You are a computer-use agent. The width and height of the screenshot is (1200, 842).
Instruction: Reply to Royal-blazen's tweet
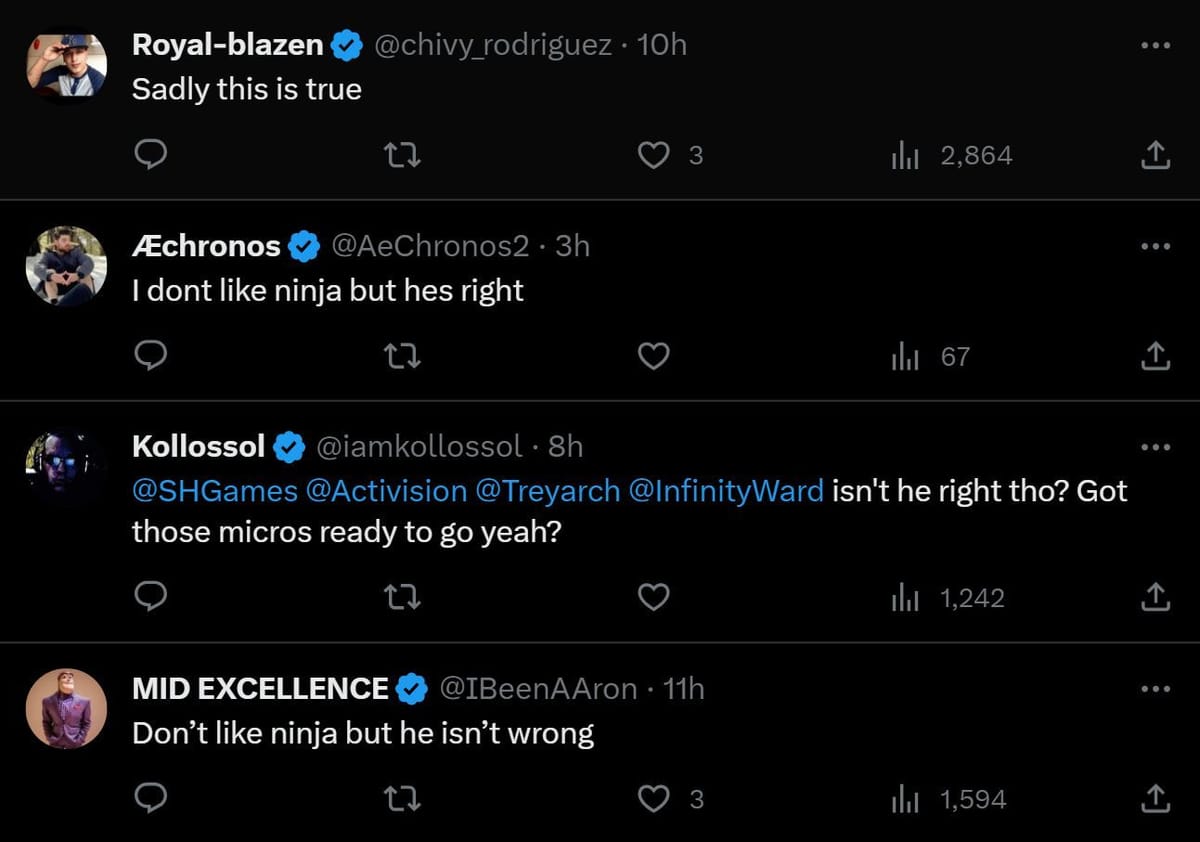pos(150,155)
